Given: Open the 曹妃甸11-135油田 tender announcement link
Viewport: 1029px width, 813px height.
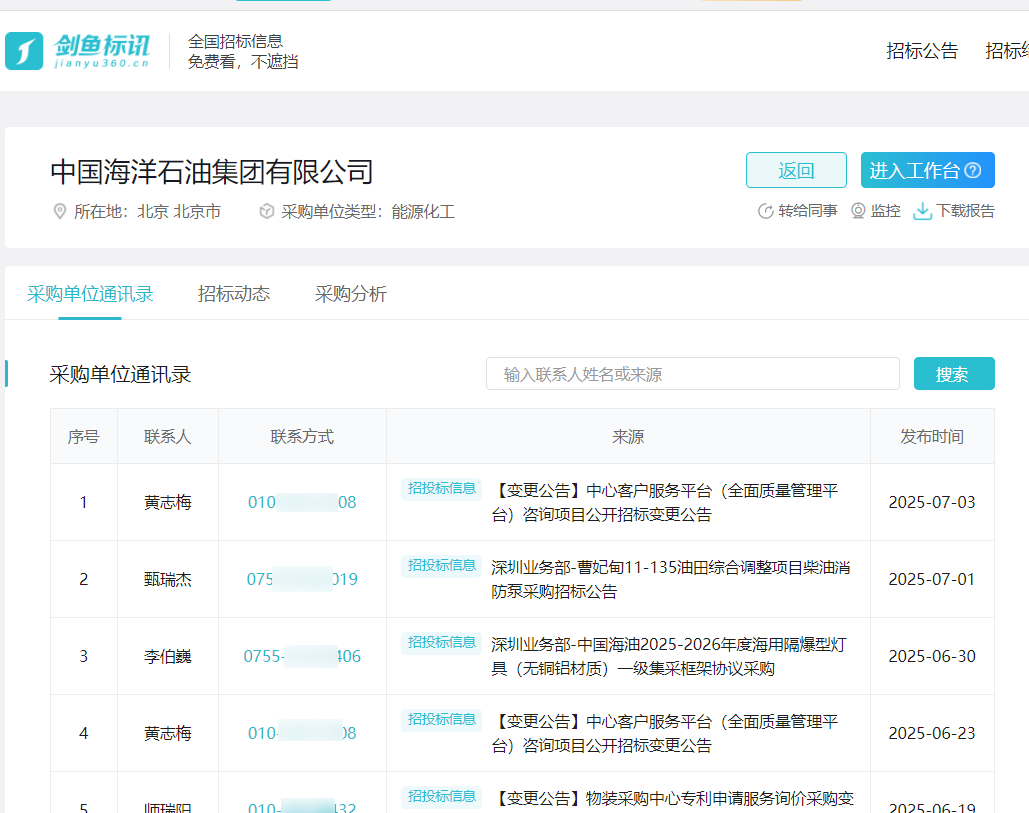Looking at the screenshot, I should pos(670,579).
